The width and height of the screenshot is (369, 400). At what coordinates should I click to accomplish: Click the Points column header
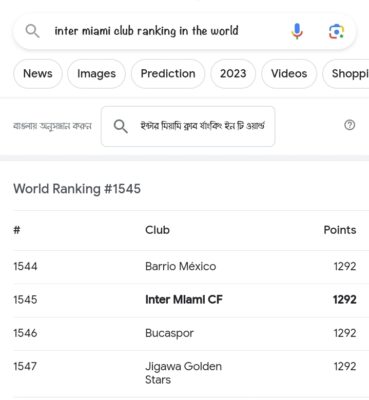pyautogui.click(x=340, y=230)
